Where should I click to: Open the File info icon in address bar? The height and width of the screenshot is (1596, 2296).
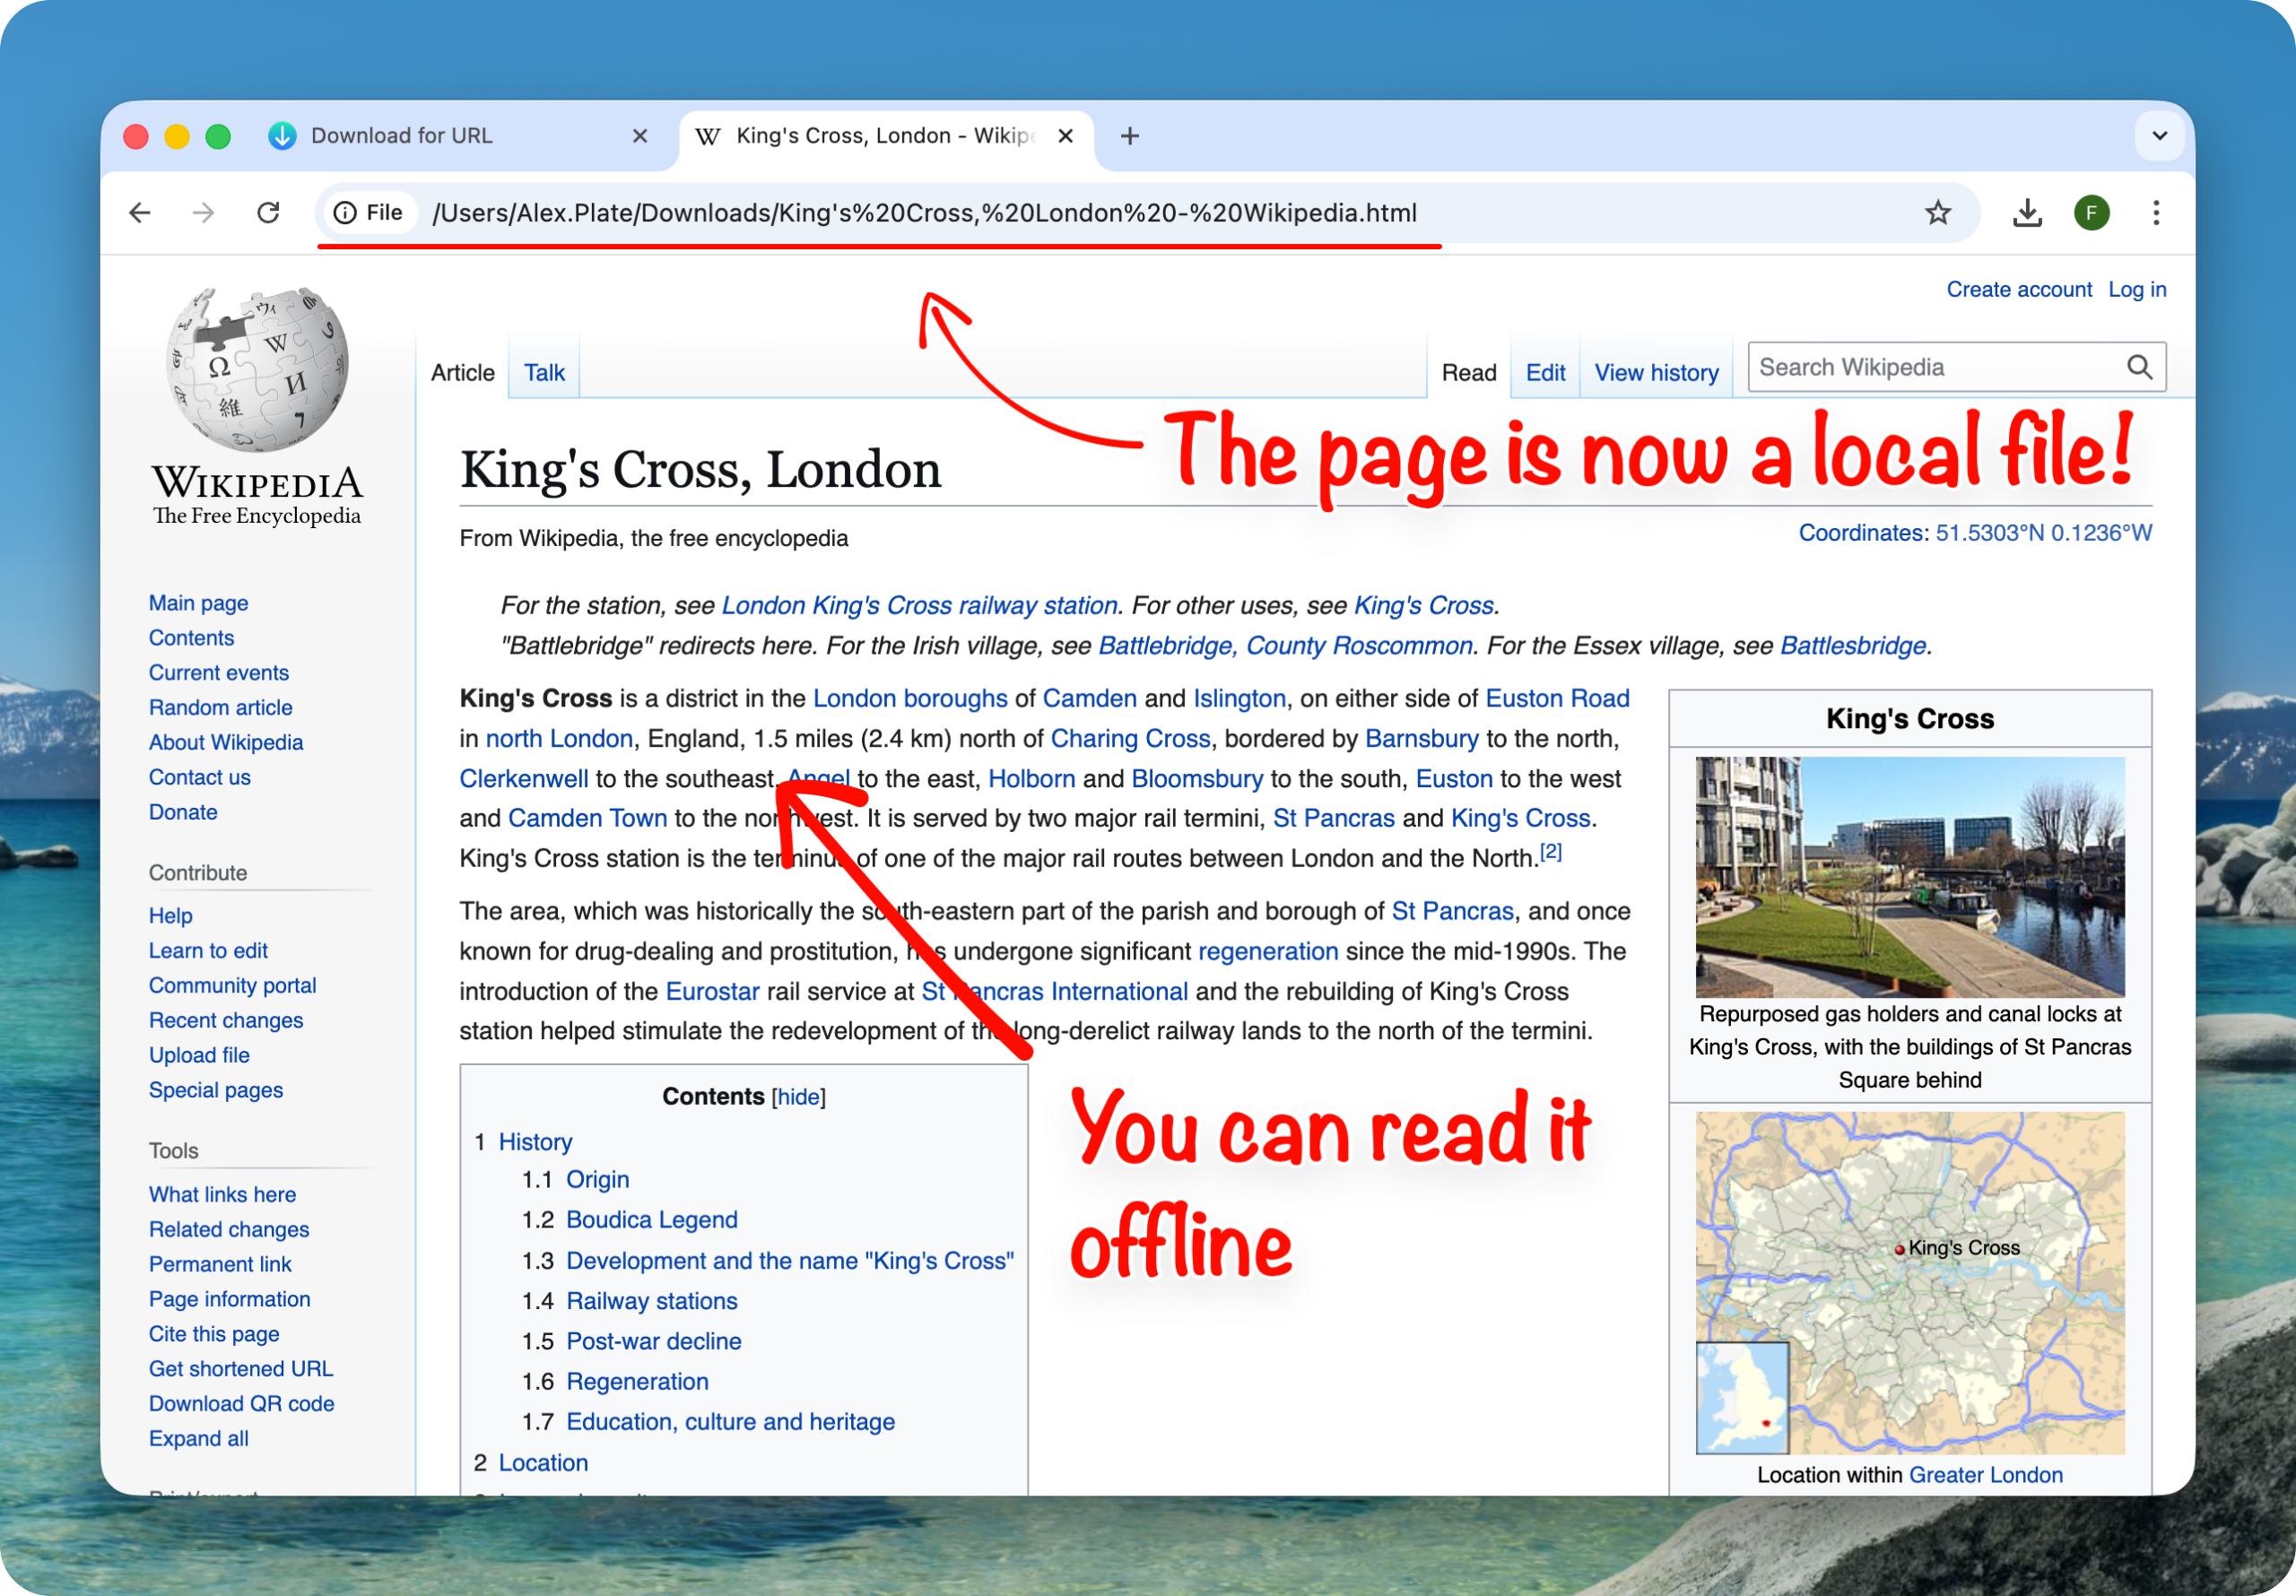(x=345, y=212)
